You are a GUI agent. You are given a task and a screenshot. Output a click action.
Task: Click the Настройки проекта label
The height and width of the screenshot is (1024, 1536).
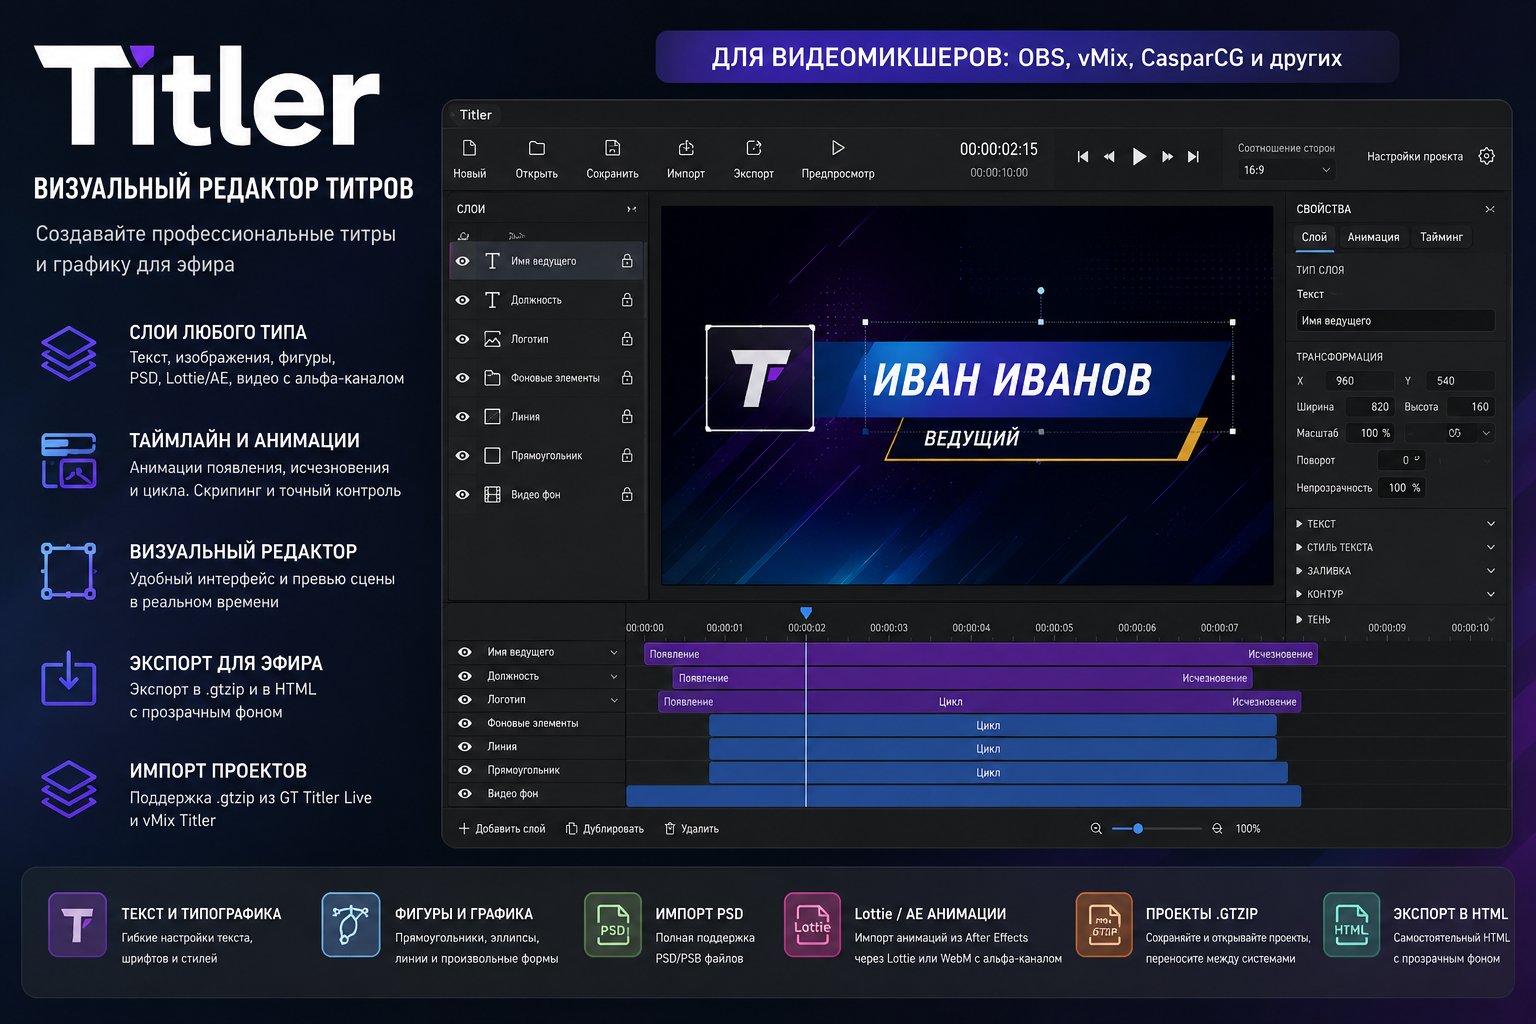pos(1415,156)
